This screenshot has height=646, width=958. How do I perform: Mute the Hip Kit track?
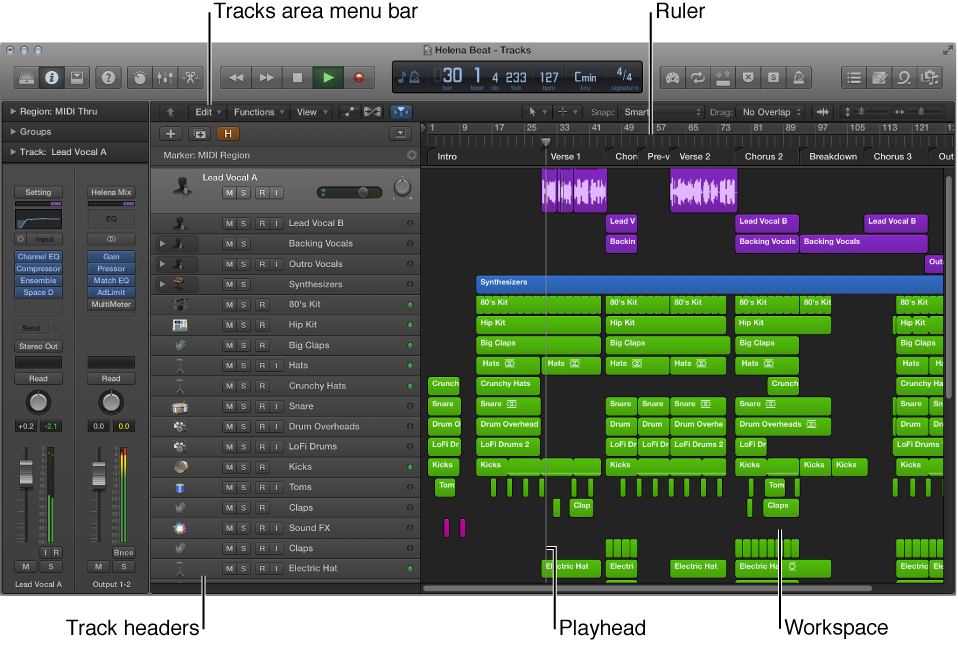click(229, 325)
